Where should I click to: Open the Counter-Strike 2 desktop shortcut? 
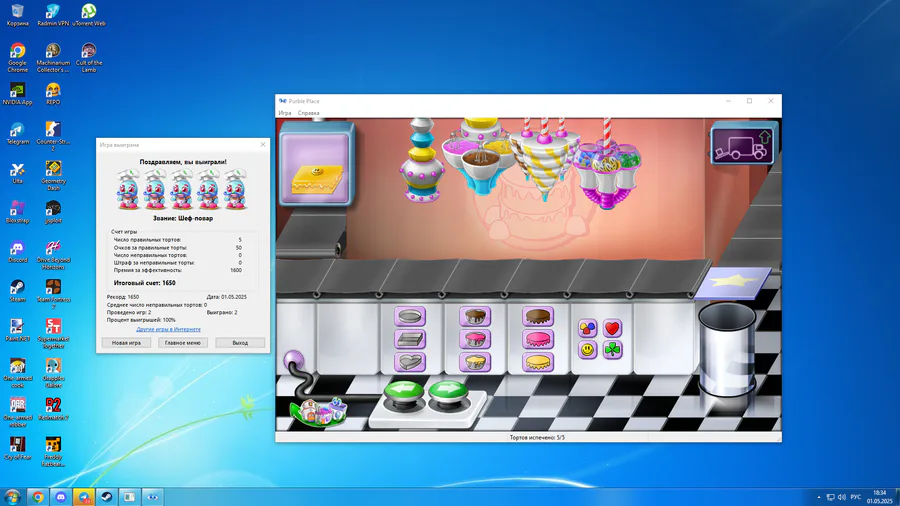pos(53,136)
